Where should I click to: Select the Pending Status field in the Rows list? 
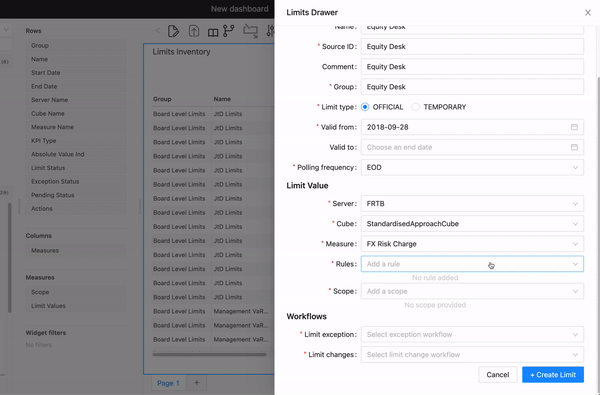(76, 195)
